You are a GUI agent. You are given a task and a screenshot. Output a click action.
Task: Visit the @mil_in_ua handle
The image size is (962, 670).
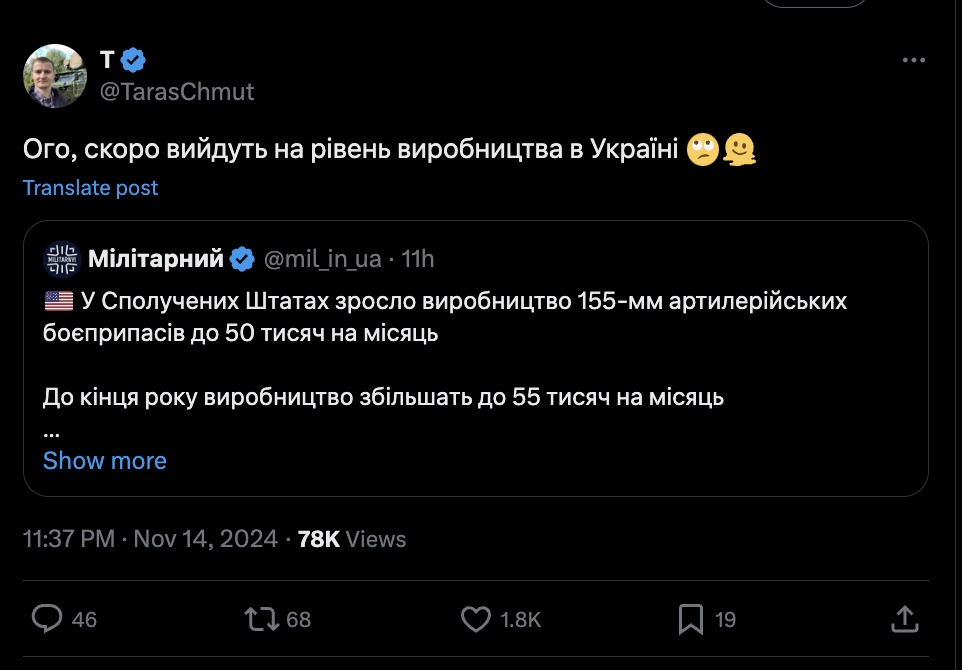[x=322, y=259]
